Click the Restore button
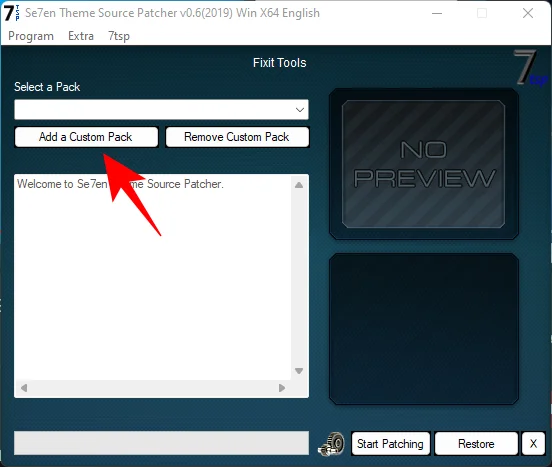 point(476,444)
